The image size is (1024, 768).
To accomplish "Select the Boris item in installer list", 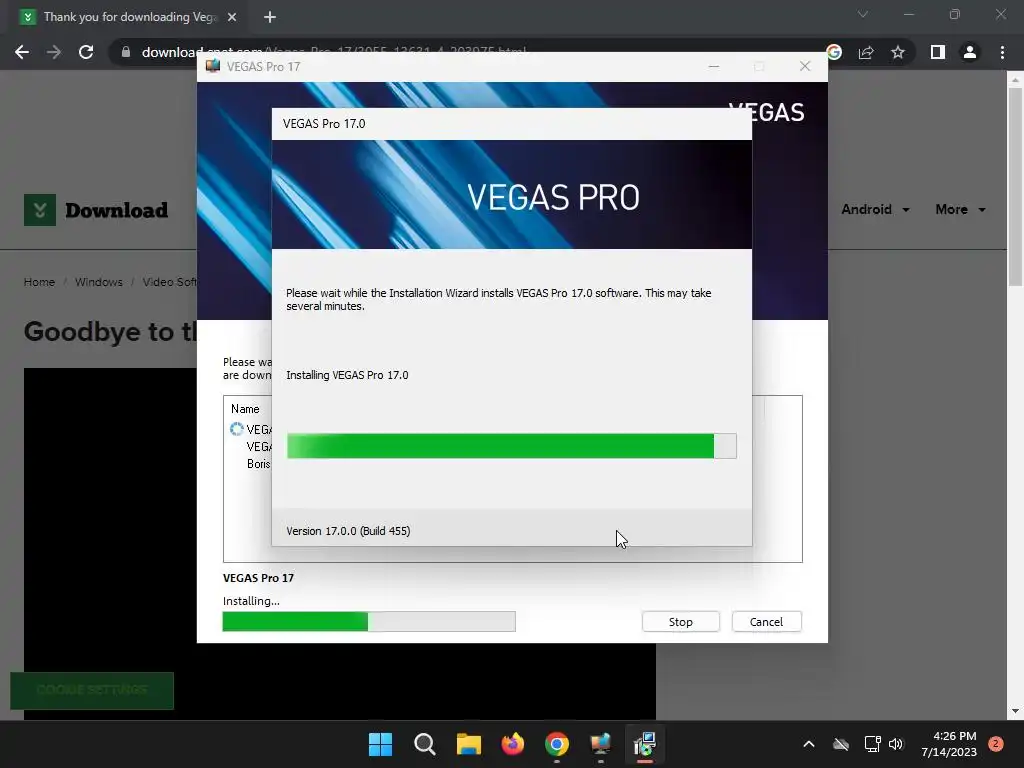I will (x=259, y=464).
